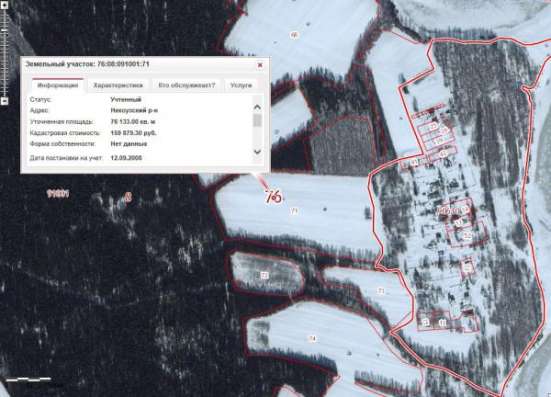Click the popup scroll down arrow
The width and height of the screenshot is (551, 397).
[x=258, y=151]
